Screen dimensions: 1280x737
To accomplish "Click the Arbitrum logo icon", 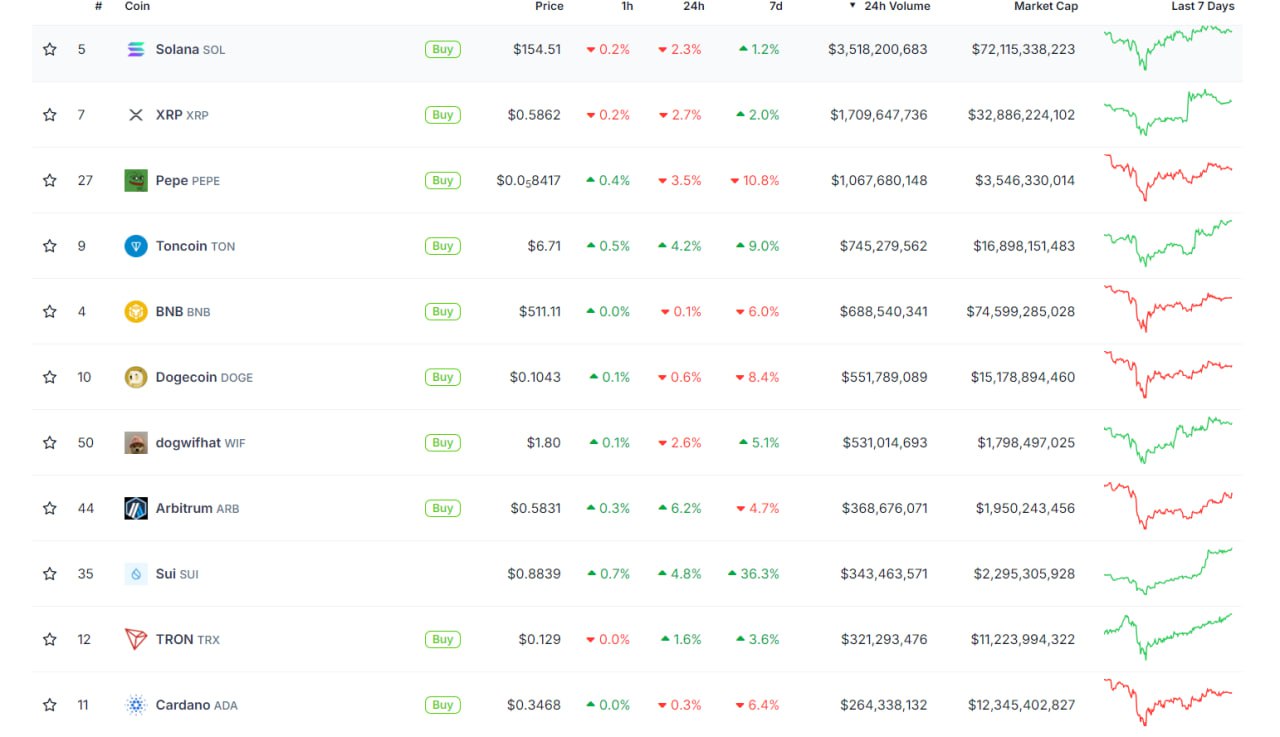I will [x=136, y=508].
